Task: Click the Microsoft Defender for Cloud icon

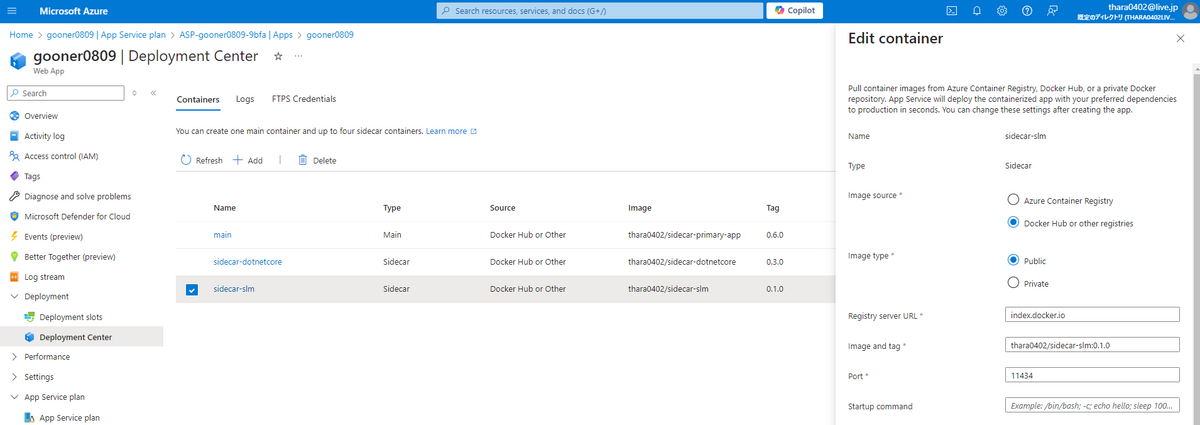Action: coord(14,216)
